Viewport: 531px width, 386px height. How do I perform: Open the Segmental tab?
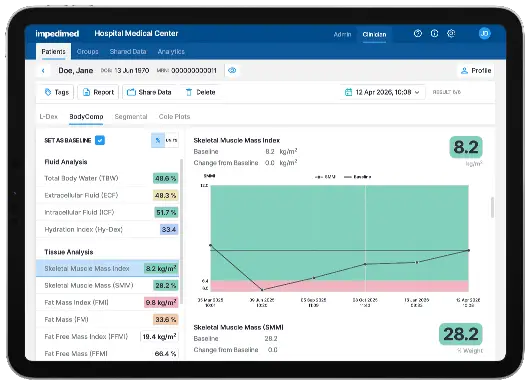131,116
